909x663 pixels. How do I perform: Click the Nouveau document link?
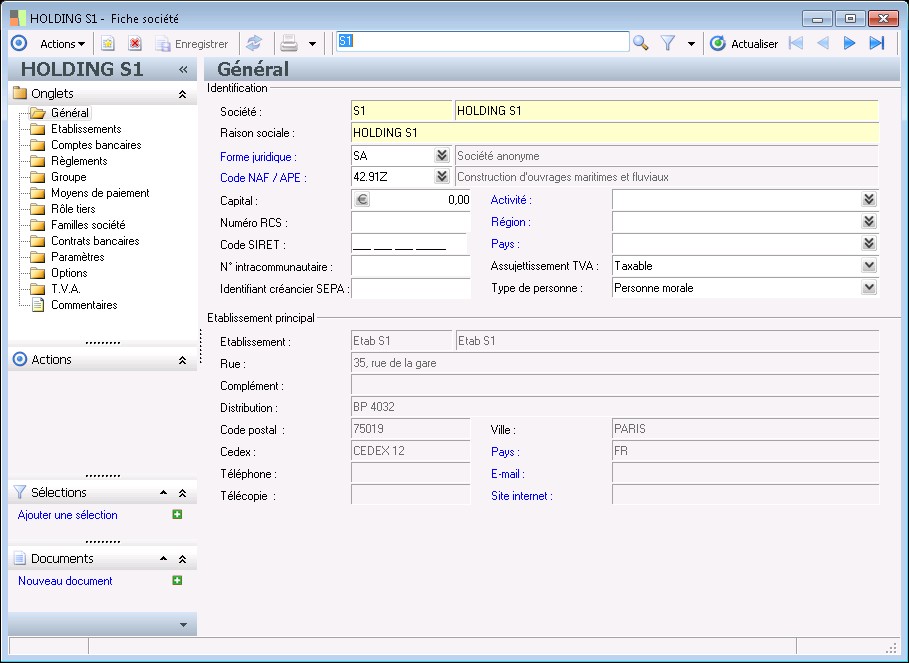65,581
